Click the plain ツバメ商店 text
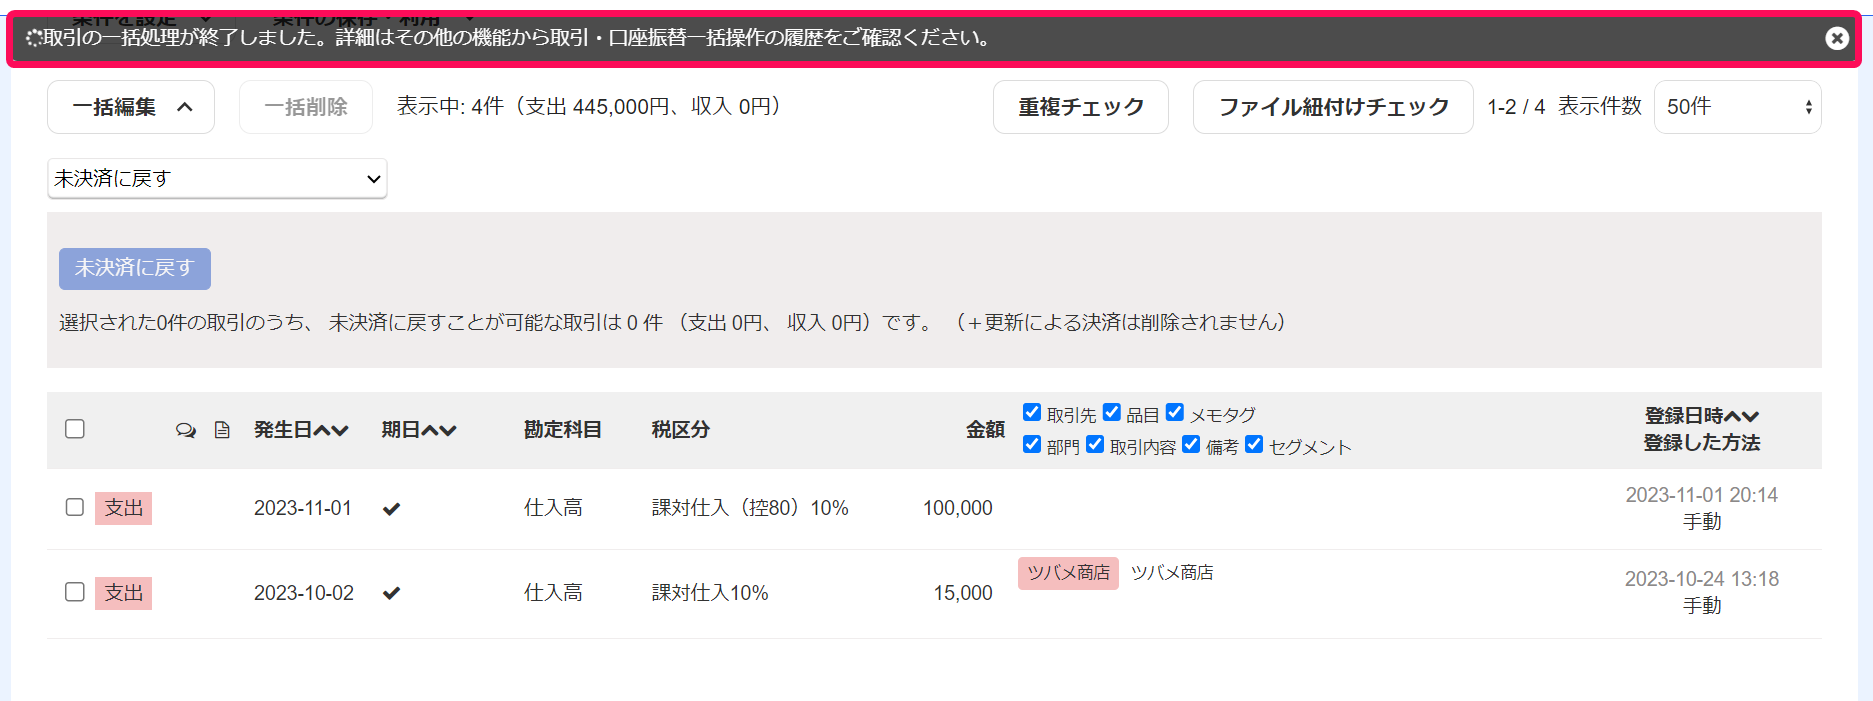Screen dimensions: 1873x701 click(1172, 573)
